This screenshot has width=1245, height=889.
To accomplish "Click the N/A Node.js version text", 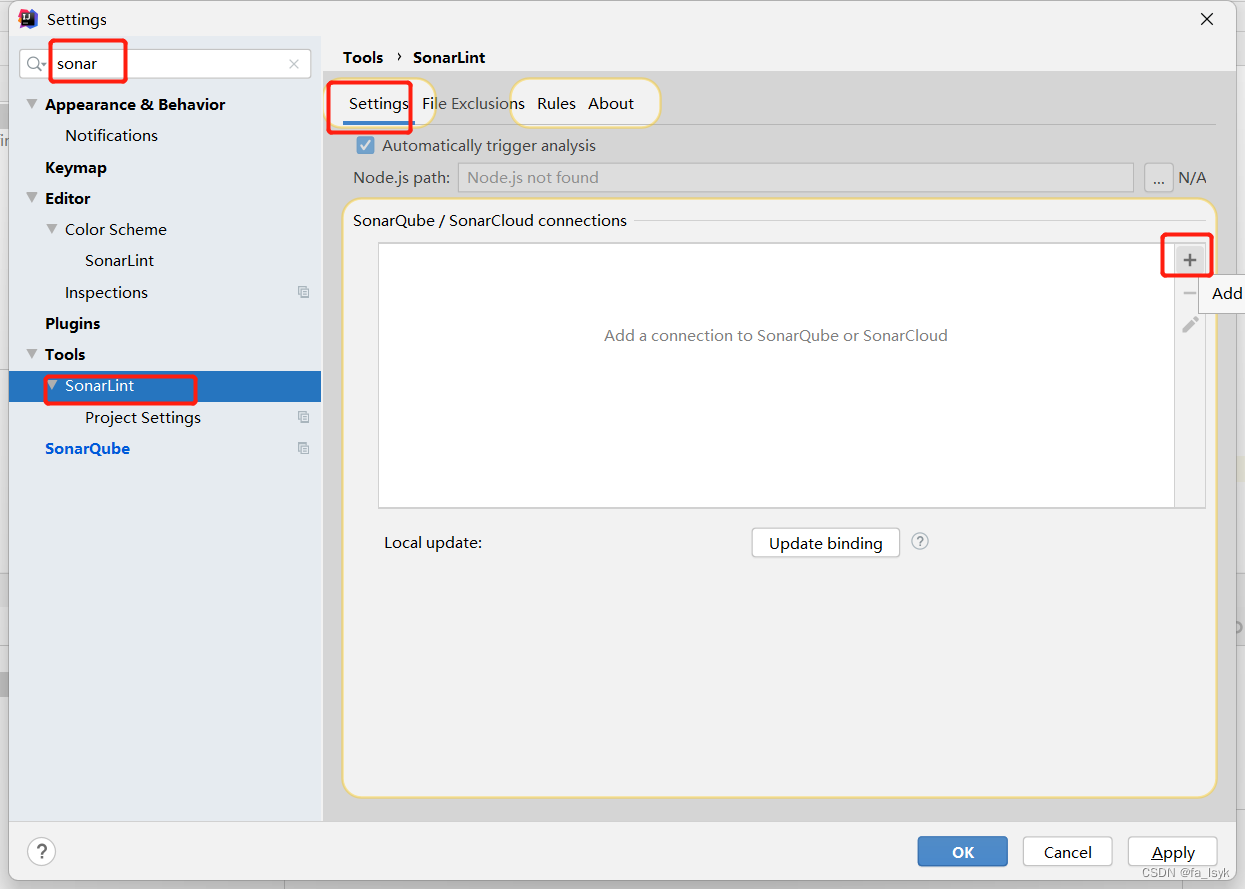I will click(1192, 178).
